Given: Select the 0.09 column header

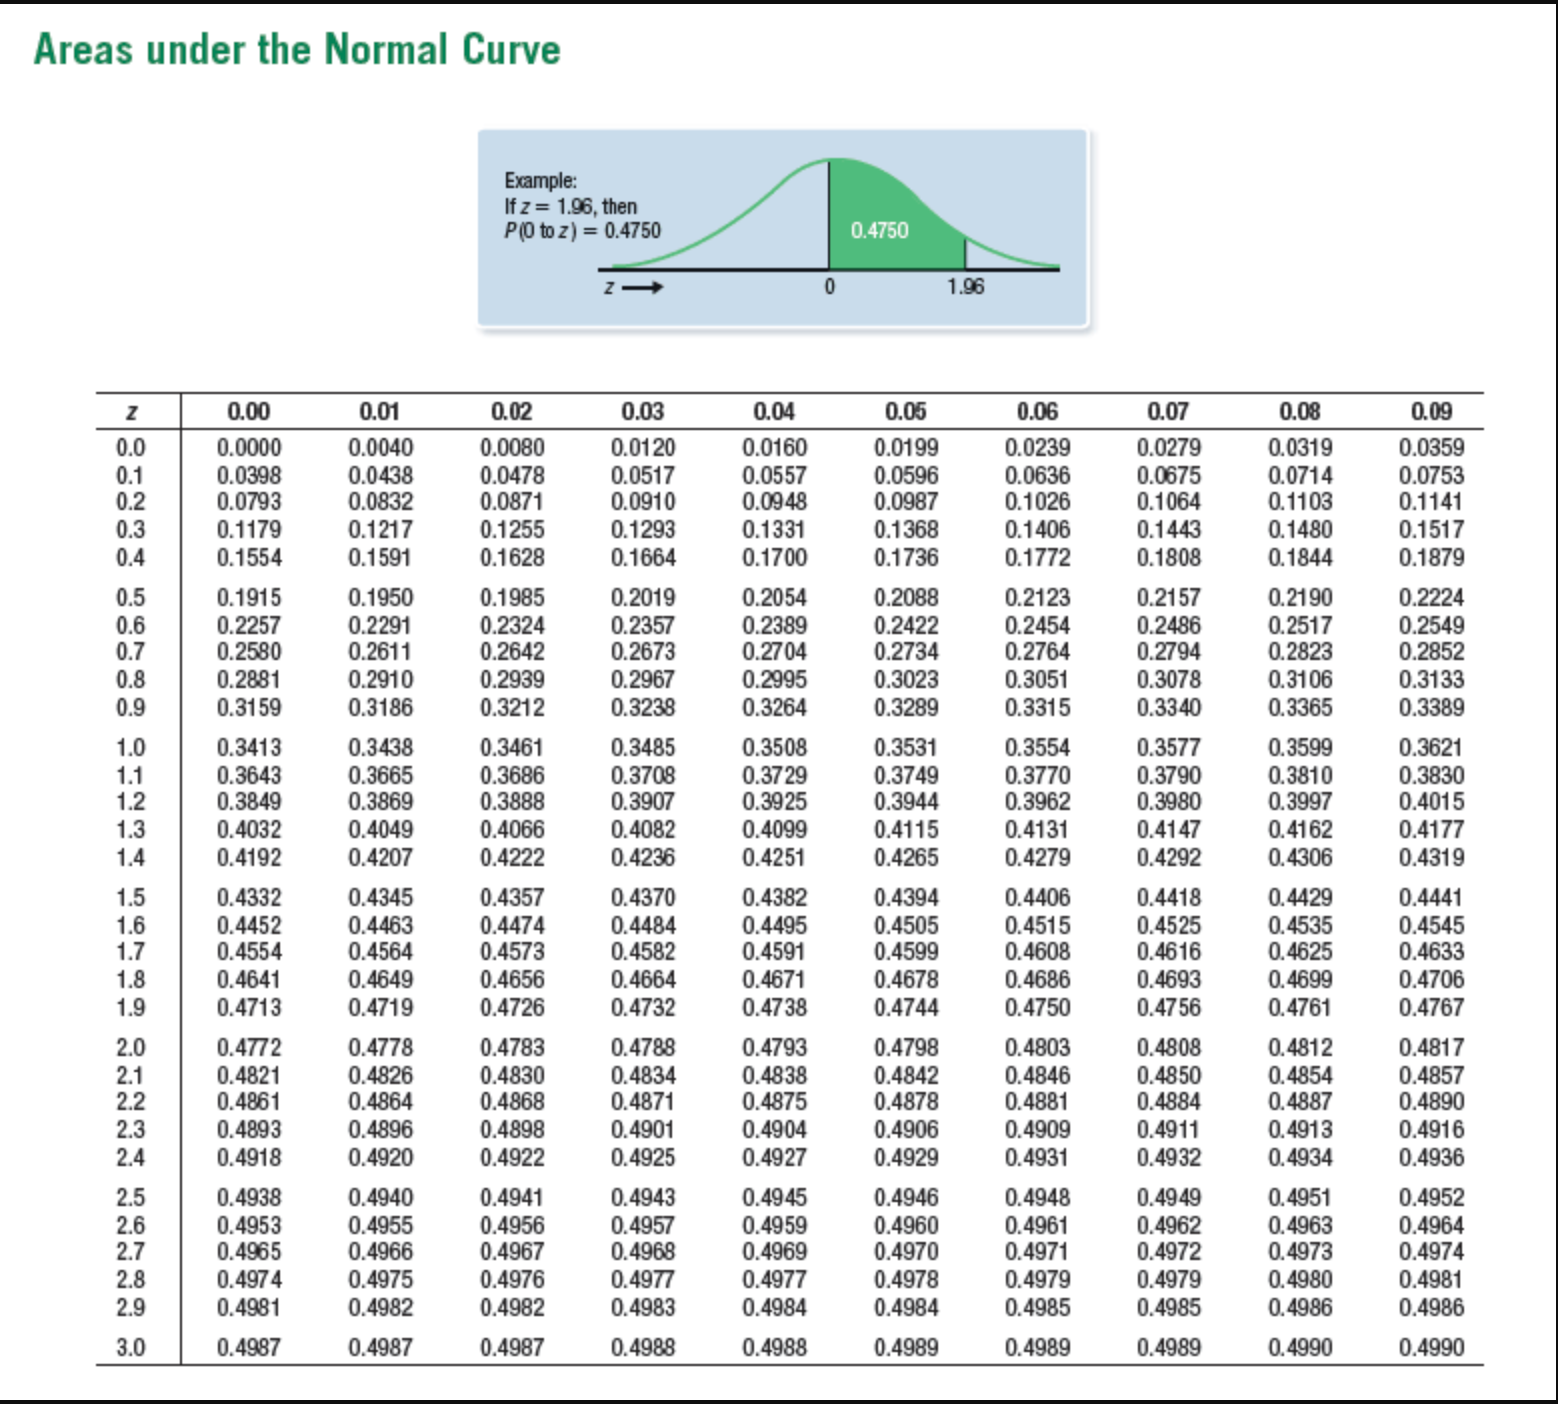Looking at the screenshot, I should click(x=1432, y=411).
